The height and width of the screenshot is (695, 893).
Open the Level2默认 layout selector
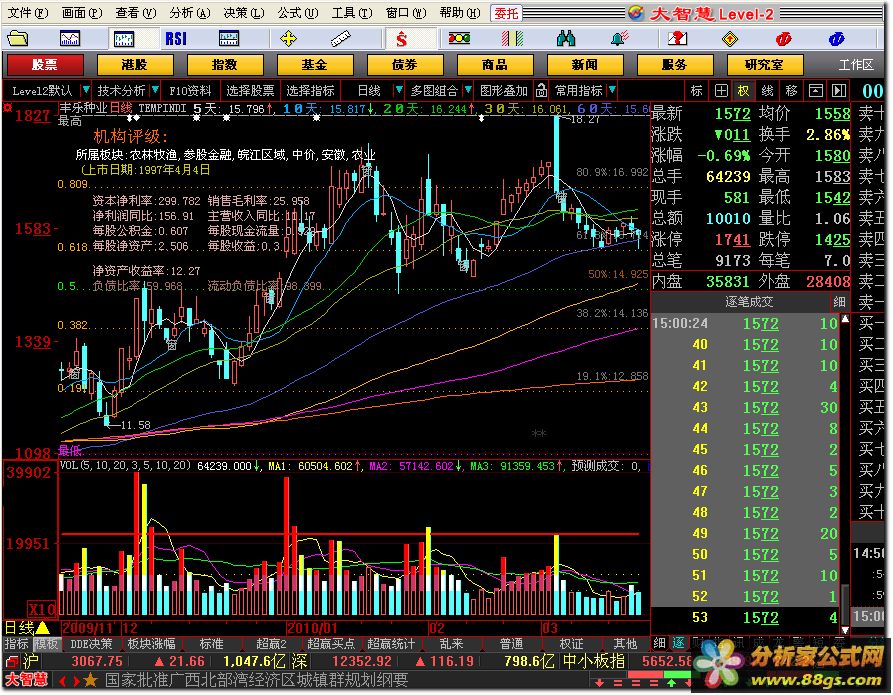pyautogui.click(x=42, y=91)
